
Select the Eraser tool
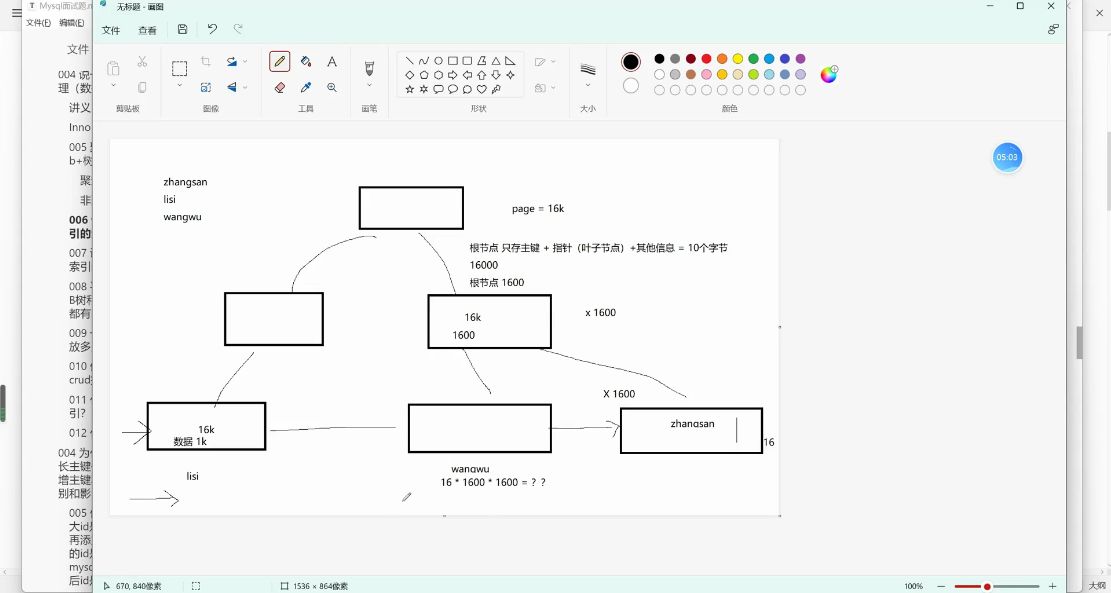point(279,87)
